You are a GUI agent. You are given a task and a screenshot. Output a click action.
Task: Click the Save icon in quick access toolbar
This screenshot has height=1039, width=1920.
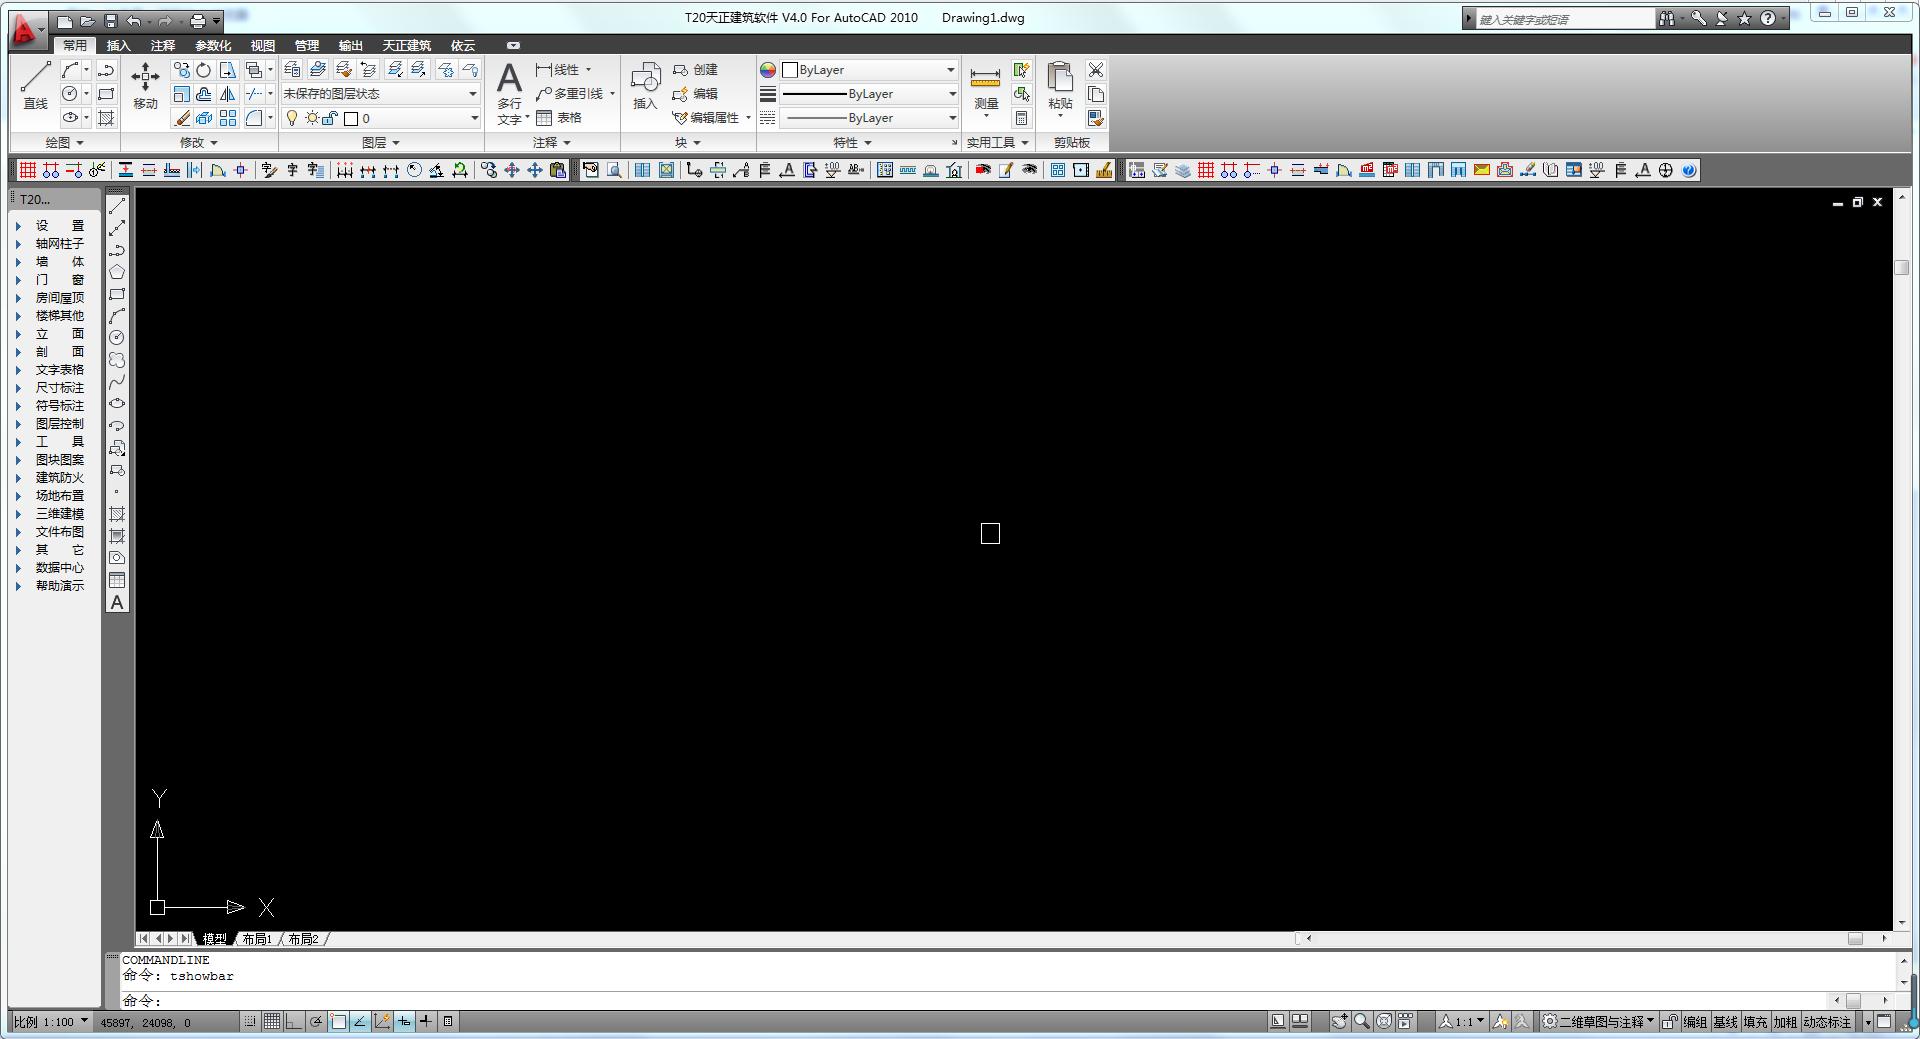click(x=110, y=21)
